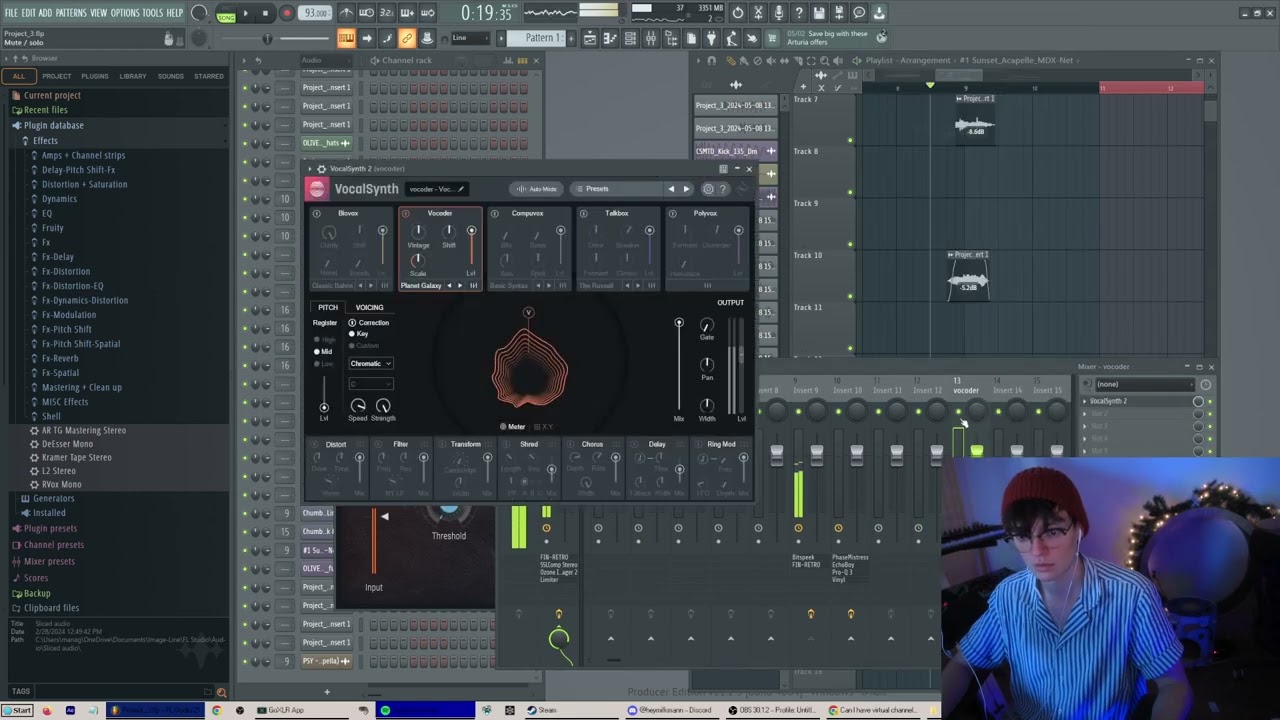Toggle the Song/Pattern mode button
The image size is (1280, 720).
pyautogui.click(x=226, y=13)
